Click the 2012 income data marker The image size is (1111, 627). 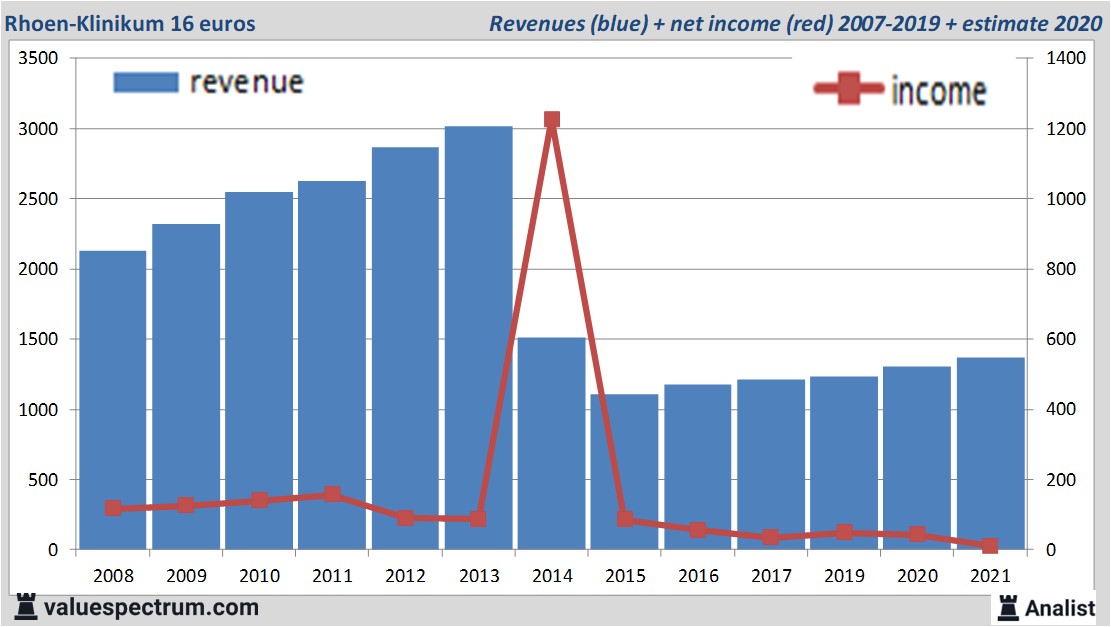(x=405, y=518)
